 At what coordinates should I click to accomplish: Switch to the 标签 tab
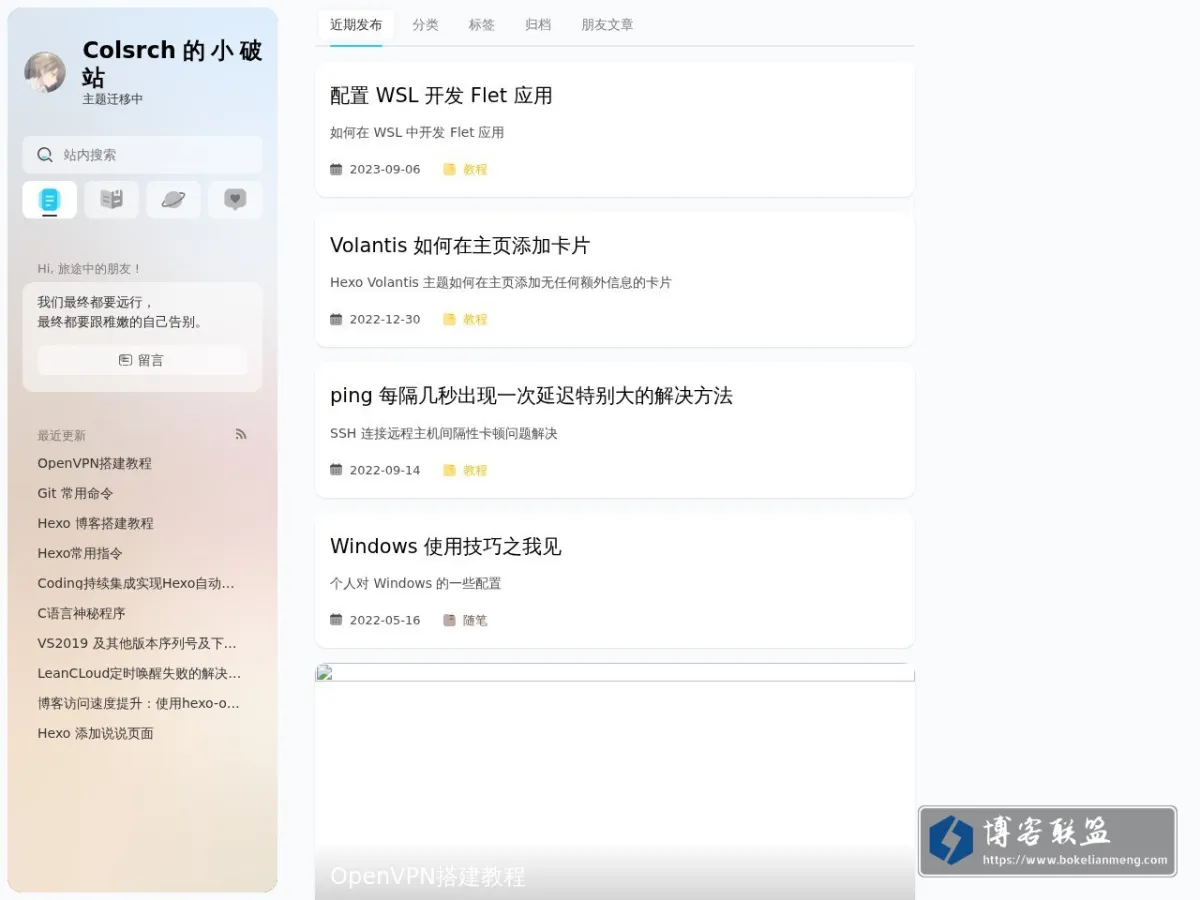[x=482, y=25]
